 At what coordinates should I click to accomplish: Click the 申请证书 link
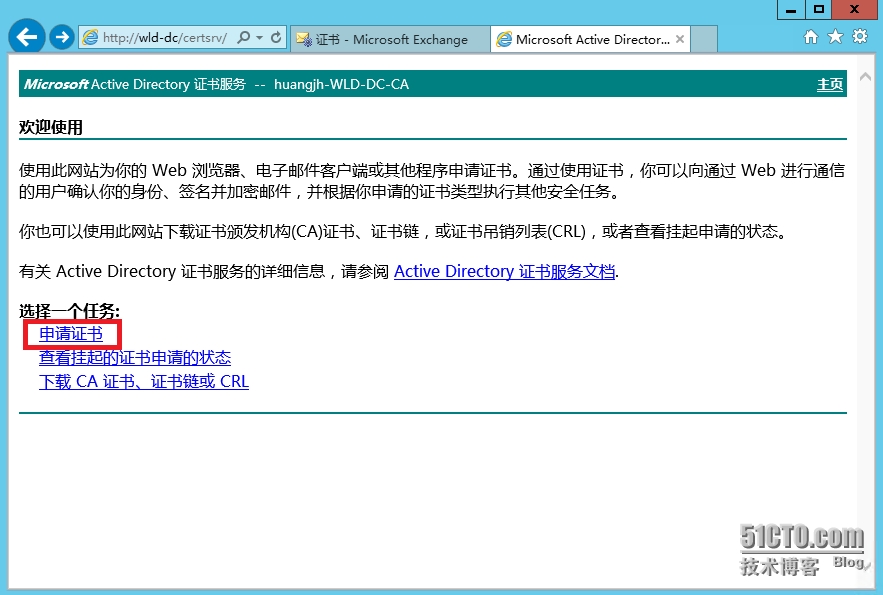pos(71,334)
